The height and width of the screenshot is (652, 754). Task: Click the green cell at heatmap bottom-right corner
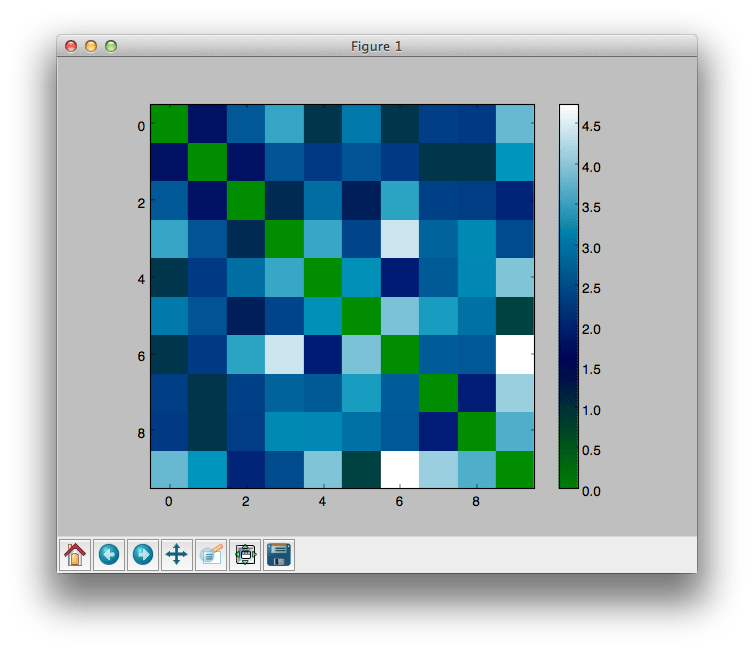[515, 469]
